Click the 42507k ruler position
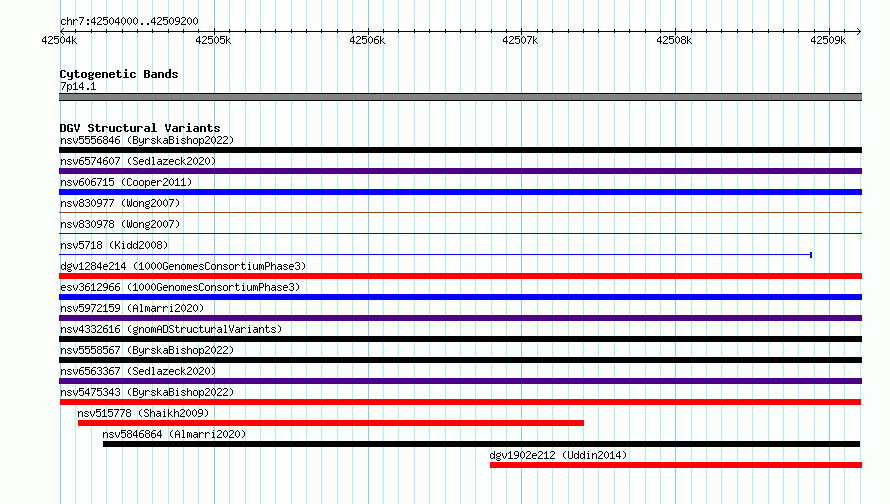 520,40
